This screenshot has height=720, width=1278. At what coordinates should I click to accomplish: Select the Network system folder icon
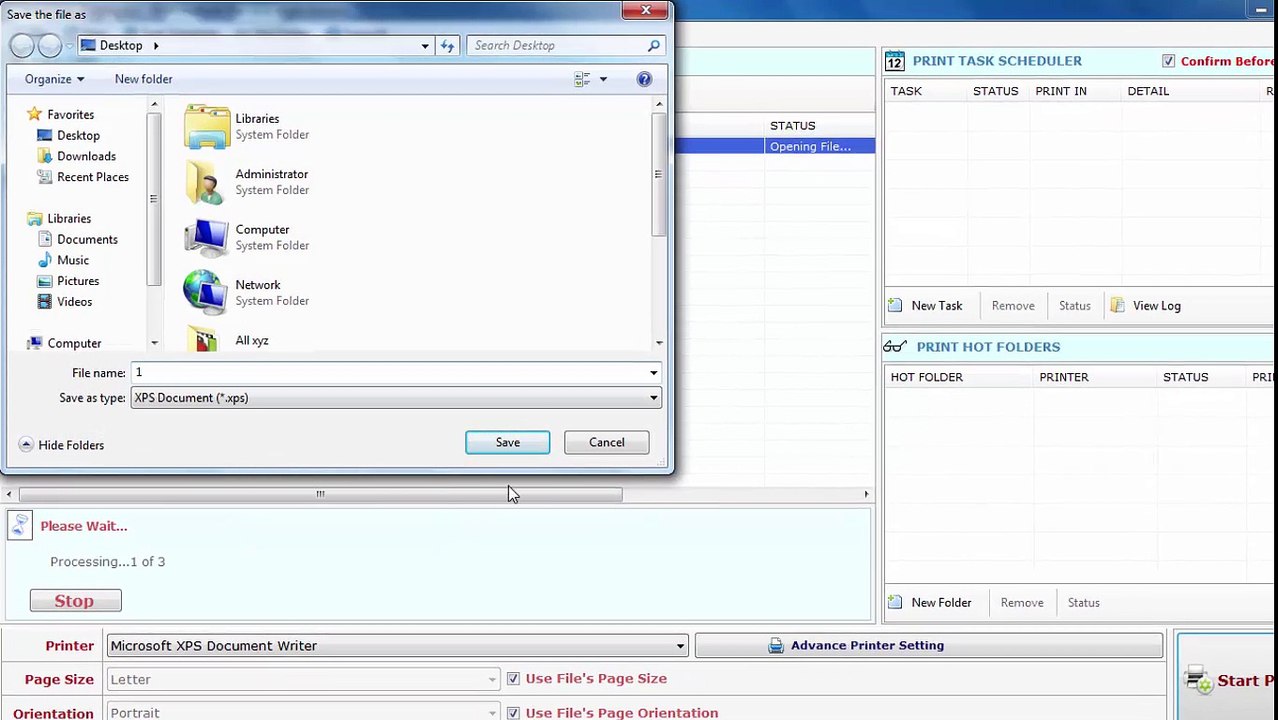coord(207,293)
